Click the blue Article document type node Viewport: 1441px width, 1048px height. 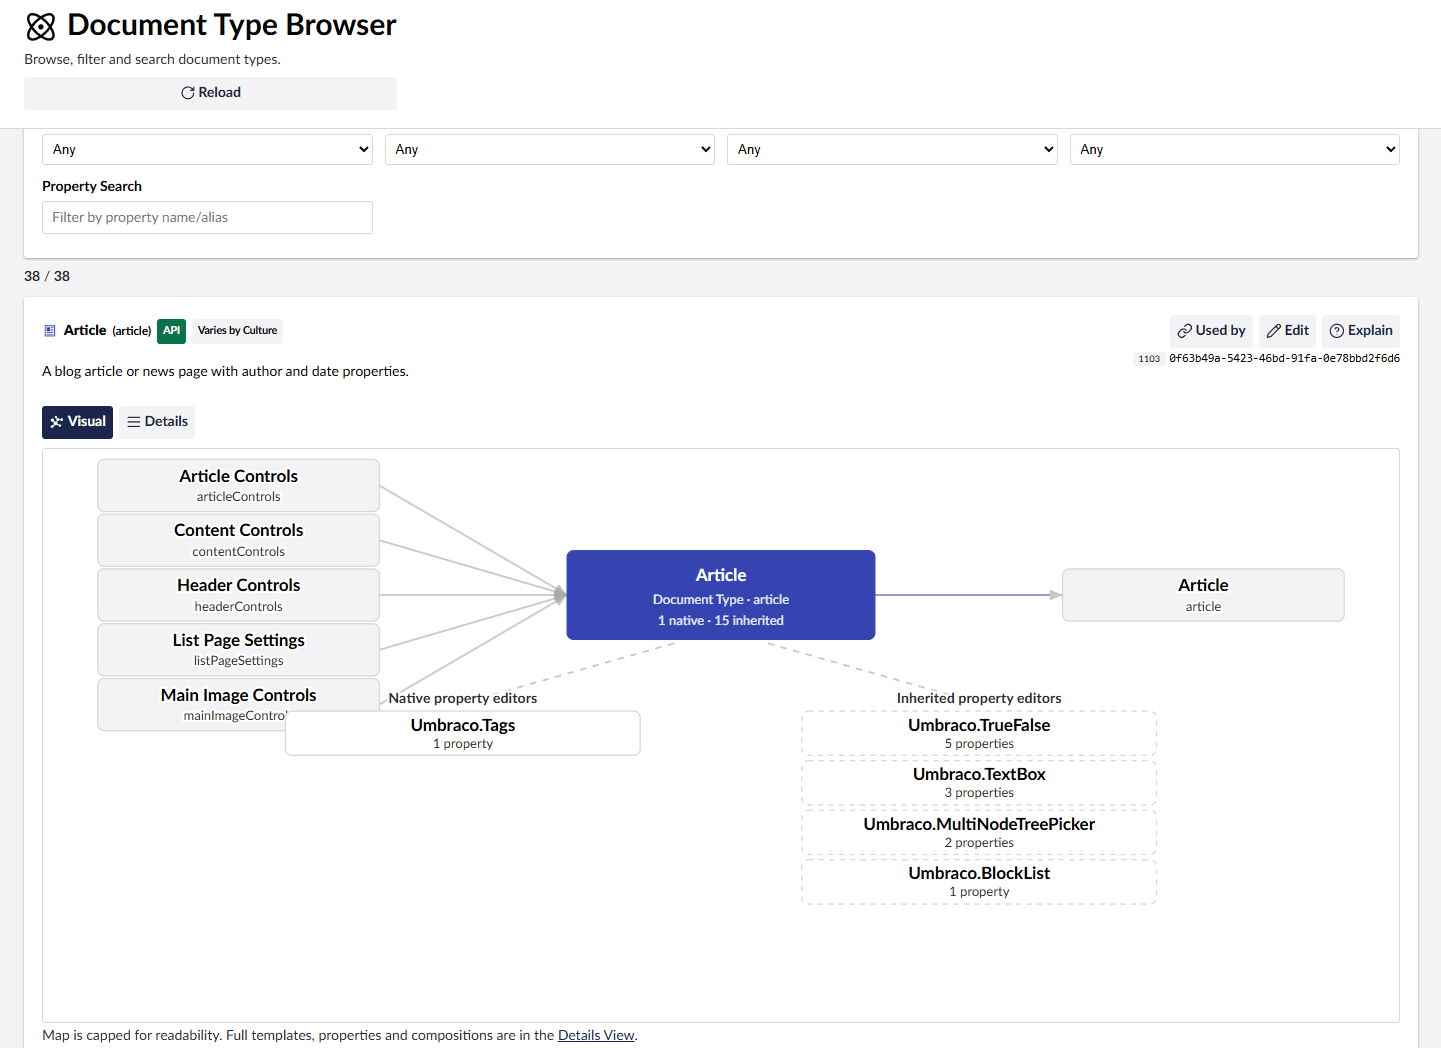pyautogui.click(x=721, y=595)
